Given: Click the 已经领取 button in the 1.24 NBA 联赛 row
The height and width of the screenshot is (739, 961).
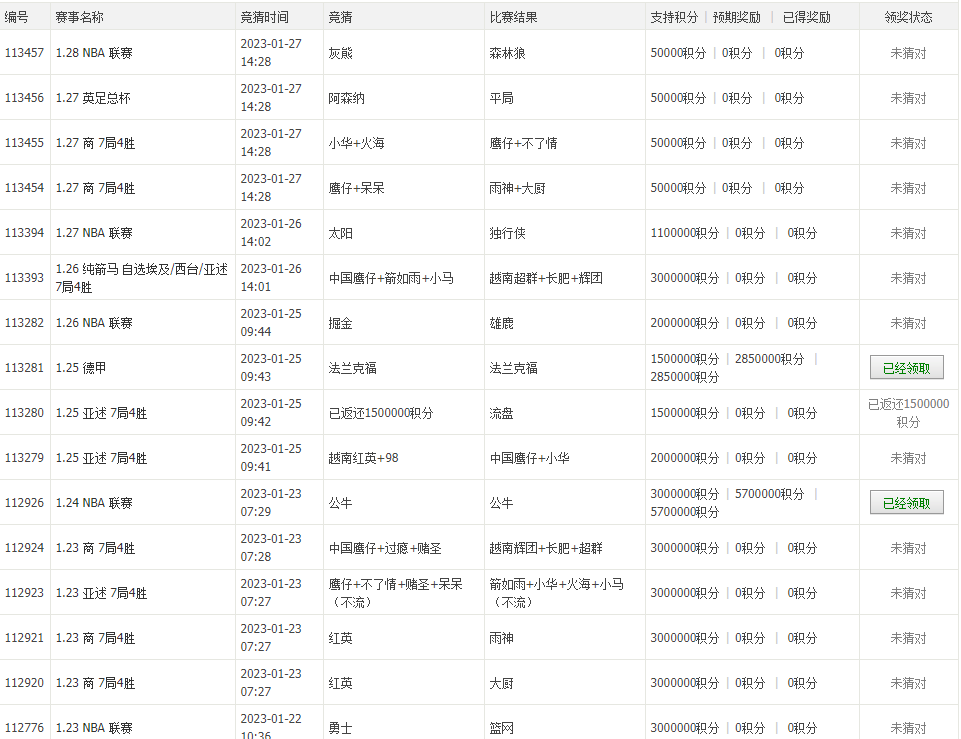Looking at the screenshot, I should (907, 502).
